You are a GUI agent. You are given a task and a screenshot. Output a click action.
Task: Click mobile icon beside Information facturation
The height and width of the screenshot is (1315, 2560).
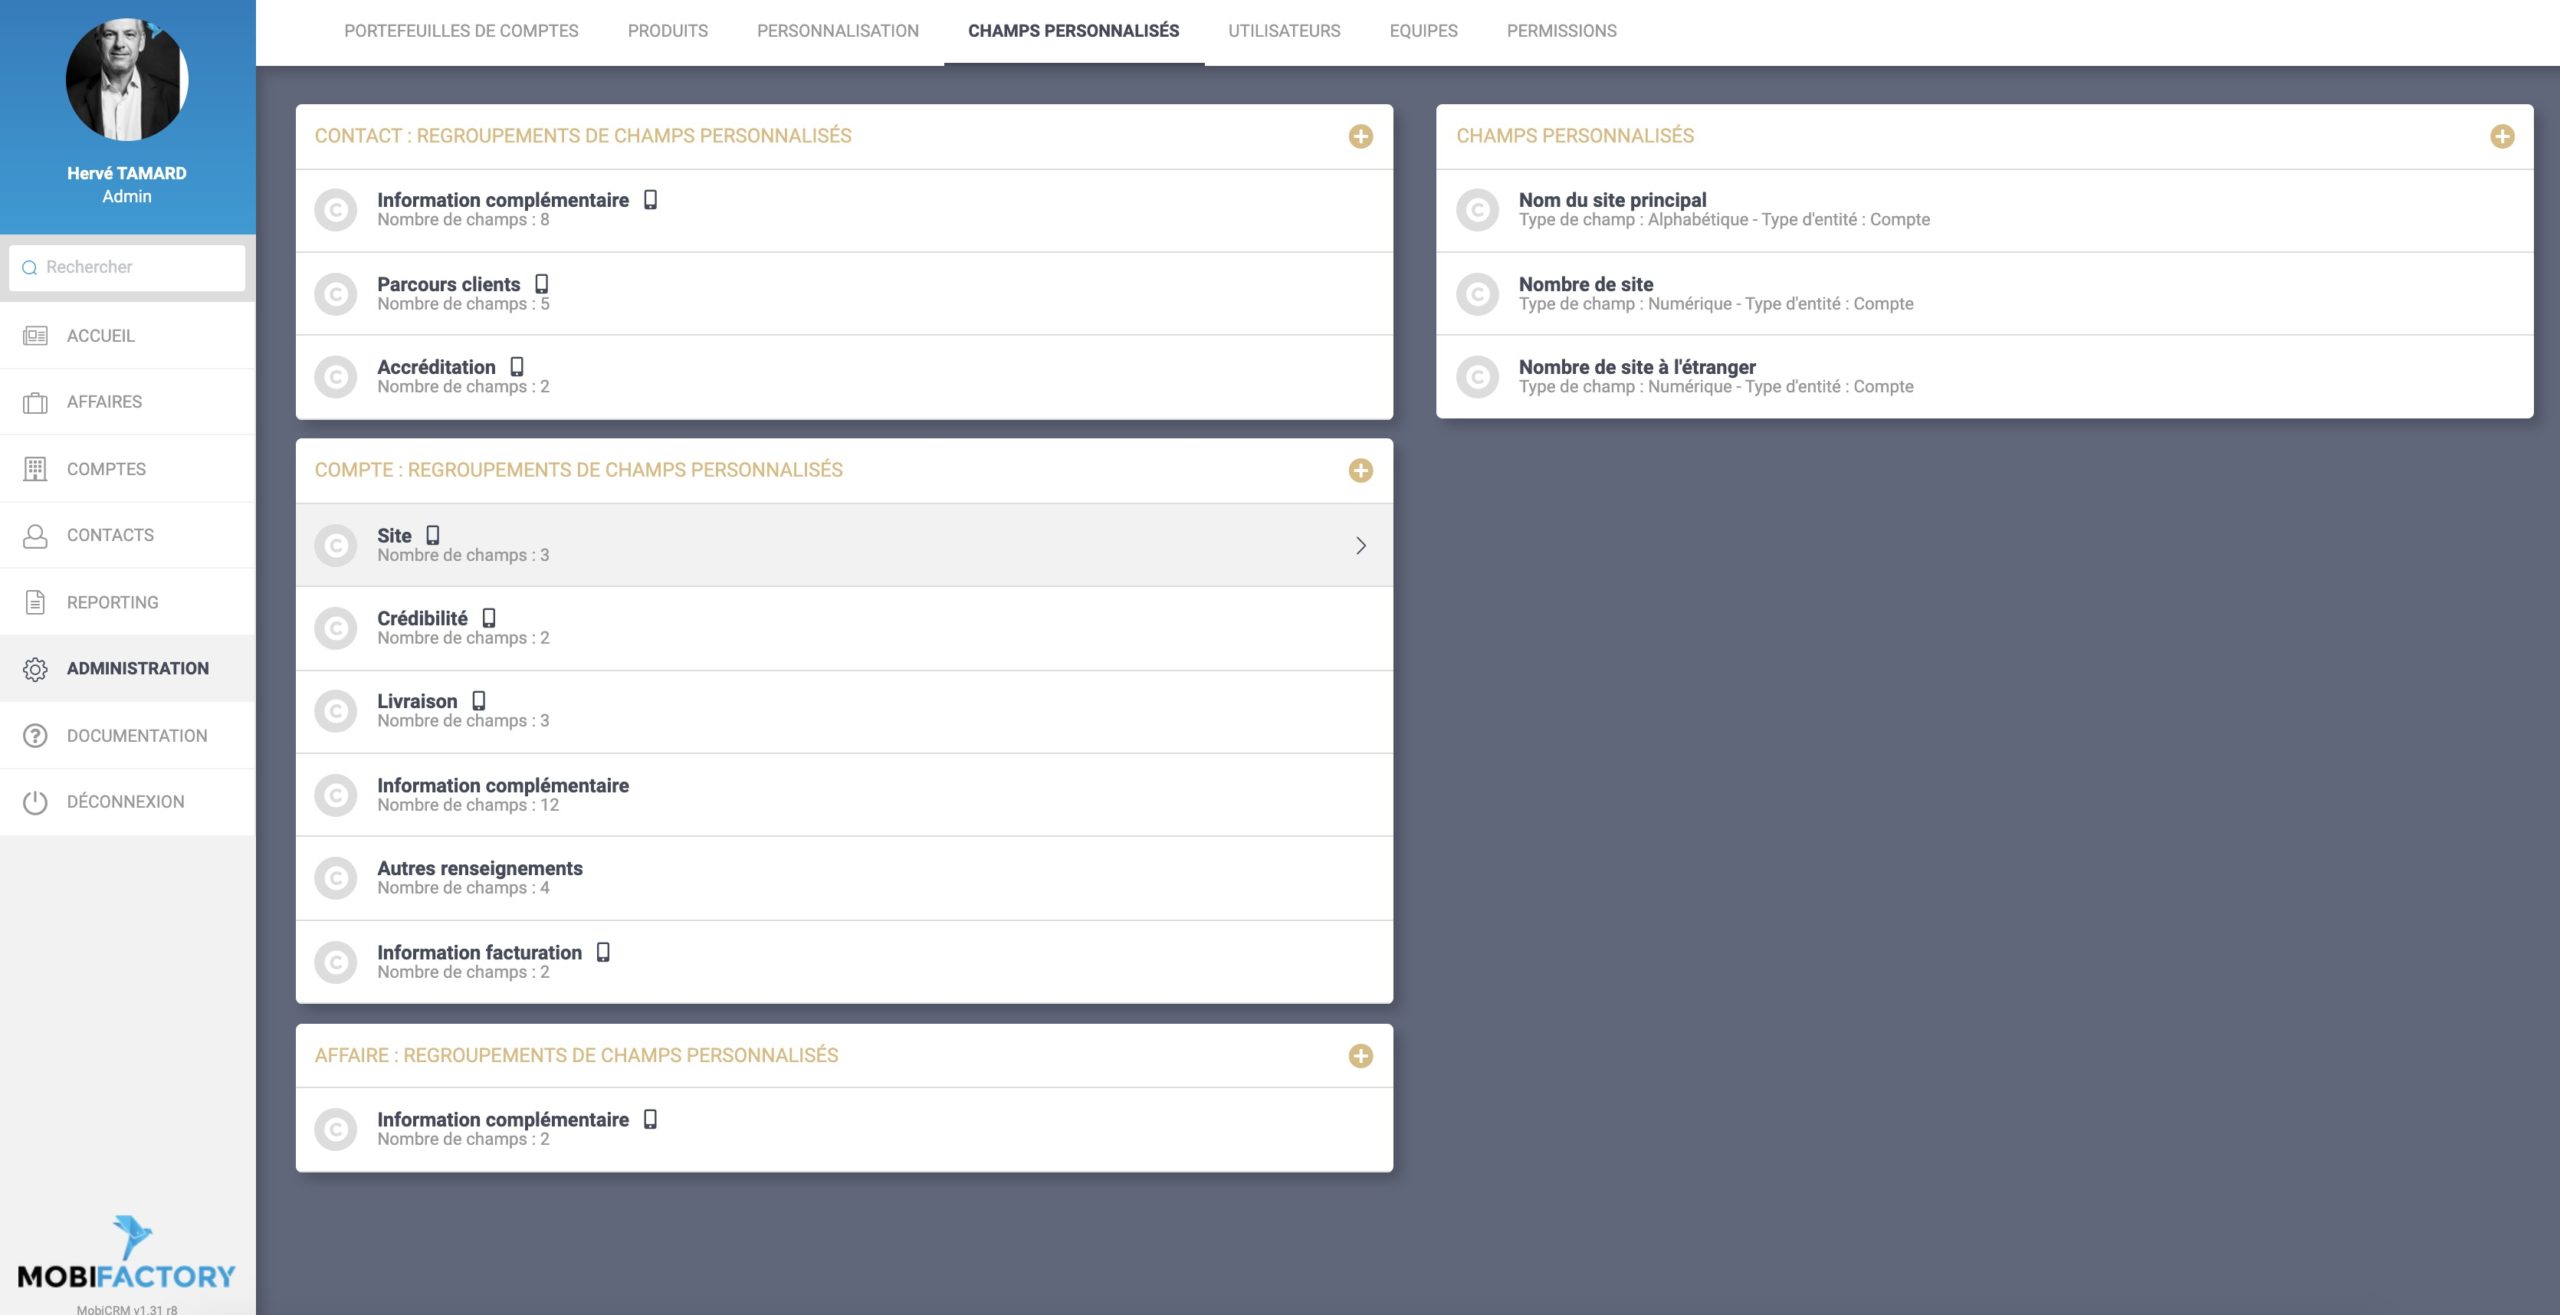(603, 952)
